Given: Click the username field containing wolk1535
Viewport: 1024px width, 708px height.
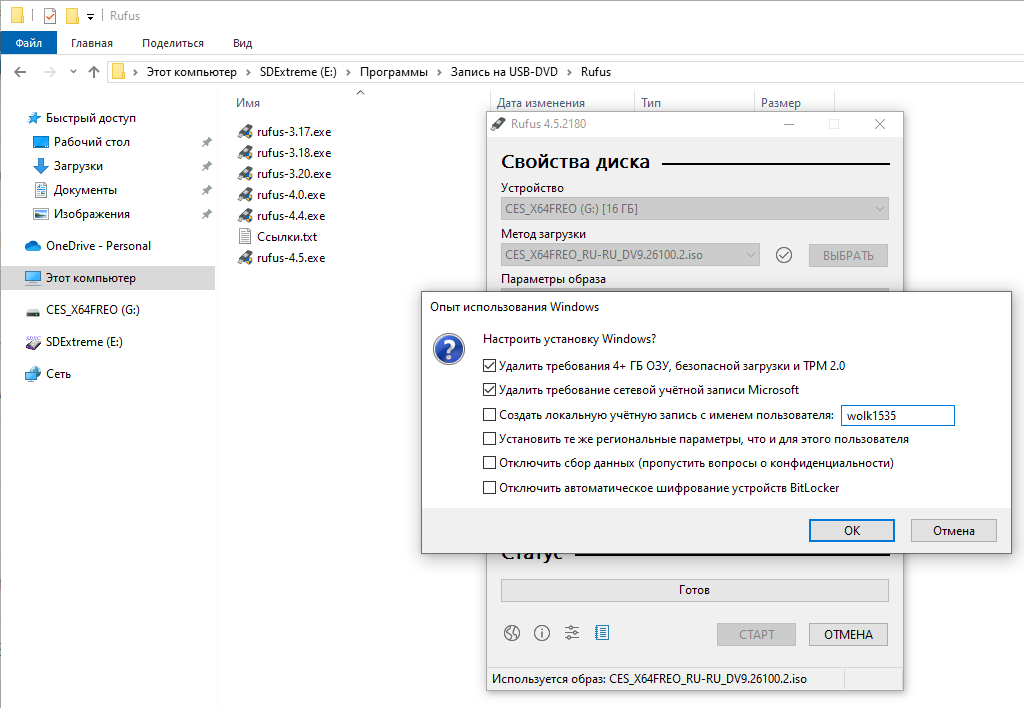Looking at the screenshot, I should (x=897, y=415).
